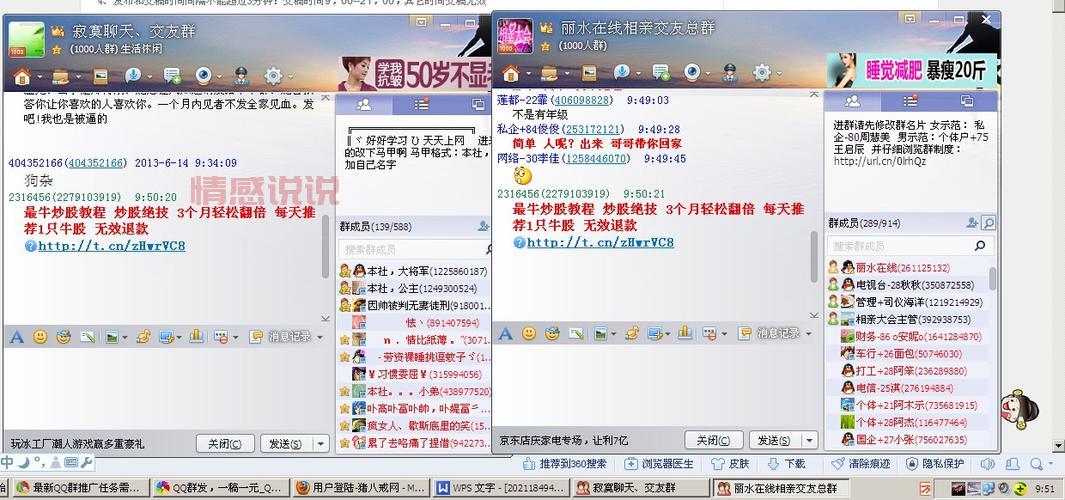Expand the send options arrow in the 丽水在线 window
This screenshot has width=1065, height=500.
click(809, 440)
